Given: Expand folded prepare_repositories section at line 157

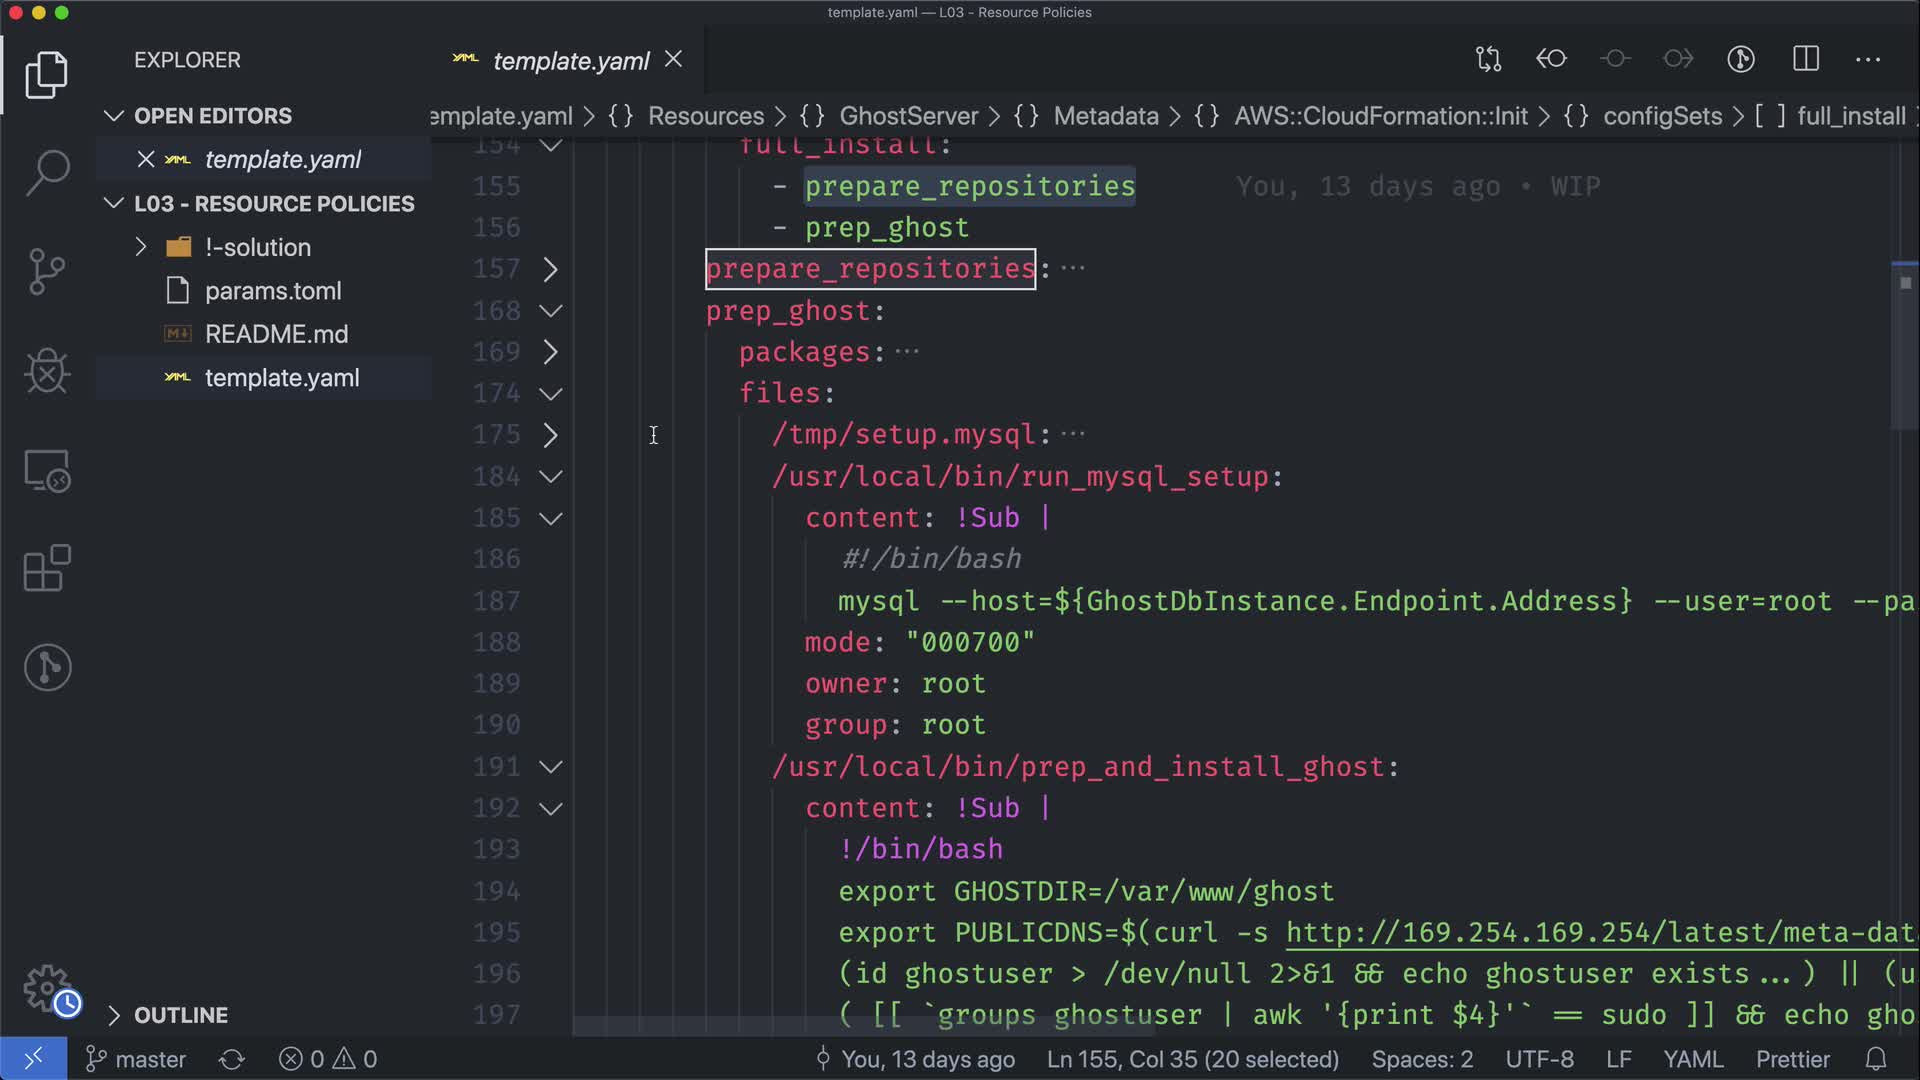Looking at the screenshot, I should tap(550, 269).
